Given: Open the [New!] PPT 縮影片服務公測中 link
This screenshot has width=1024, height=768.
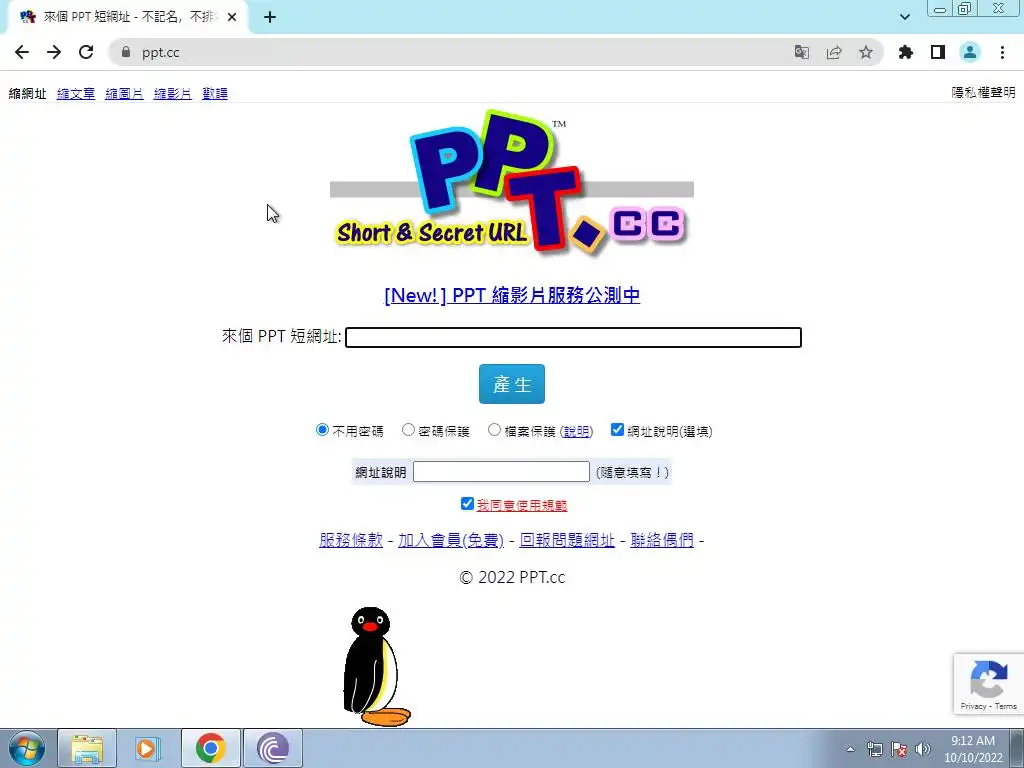Looking at the screenshot, I should click(512, 295).
